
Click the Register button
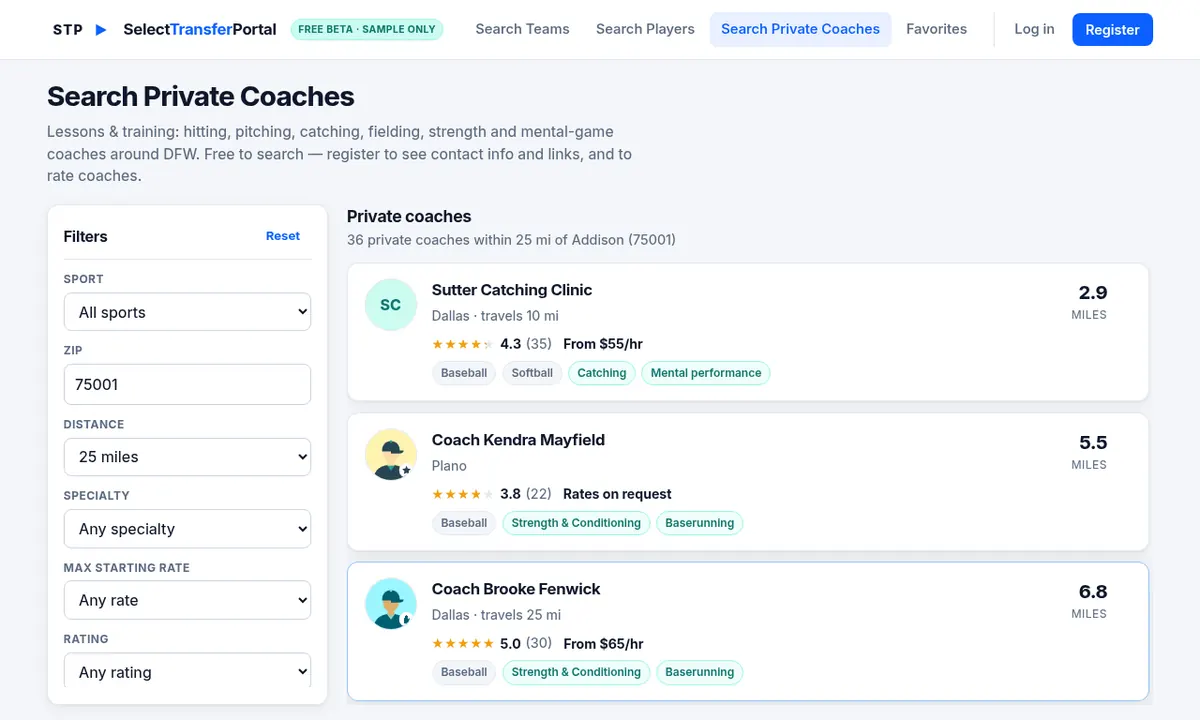click(x=1112, y=30)
